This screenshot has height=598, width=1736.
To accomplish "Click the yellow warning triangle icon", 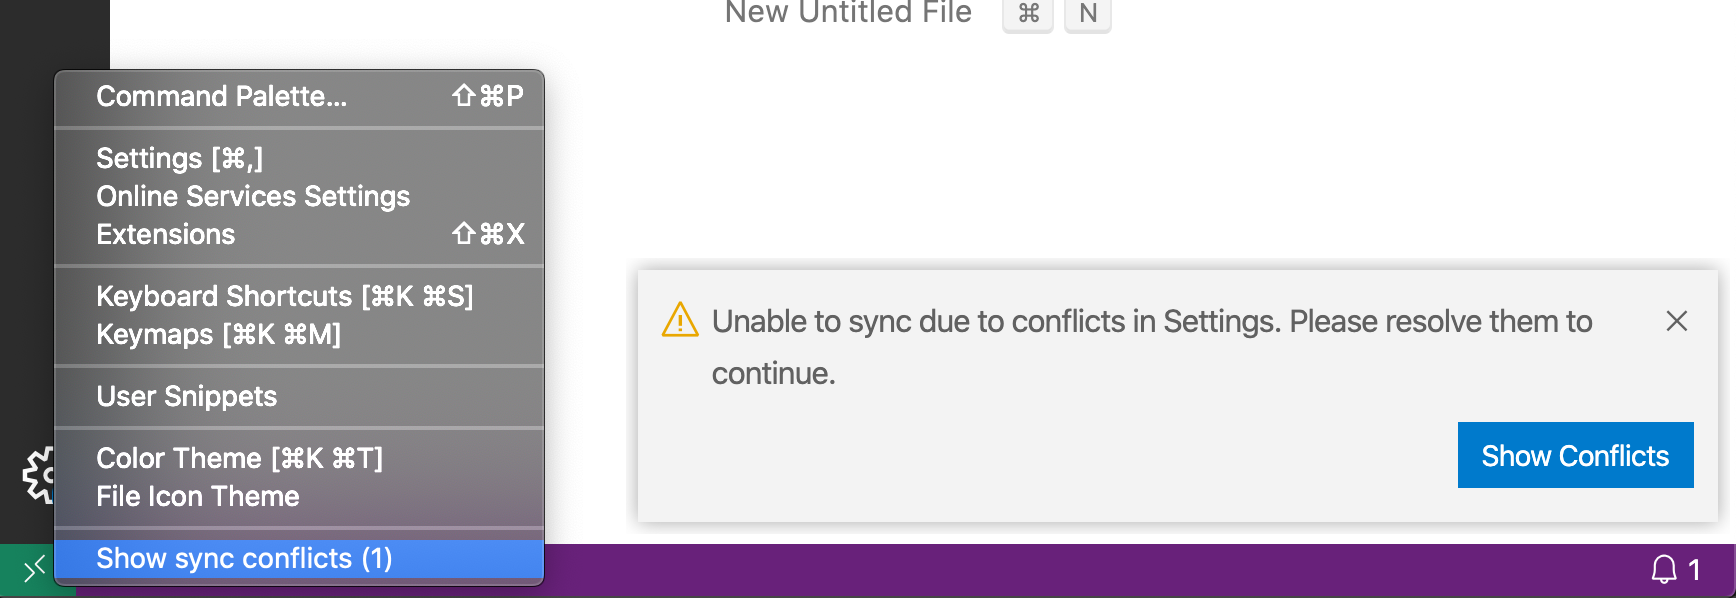I will [x=679, y=322].
